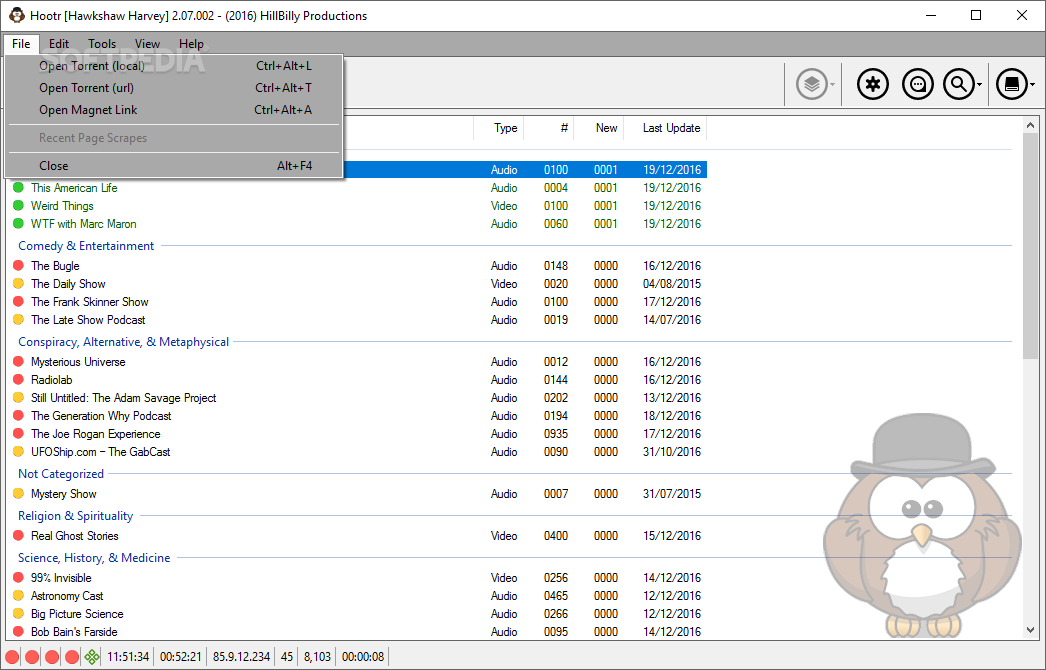The image size is (1046, 670).
Task: Click the 04/08/2015 date for The Daily Show
Action: coord(672,284)
